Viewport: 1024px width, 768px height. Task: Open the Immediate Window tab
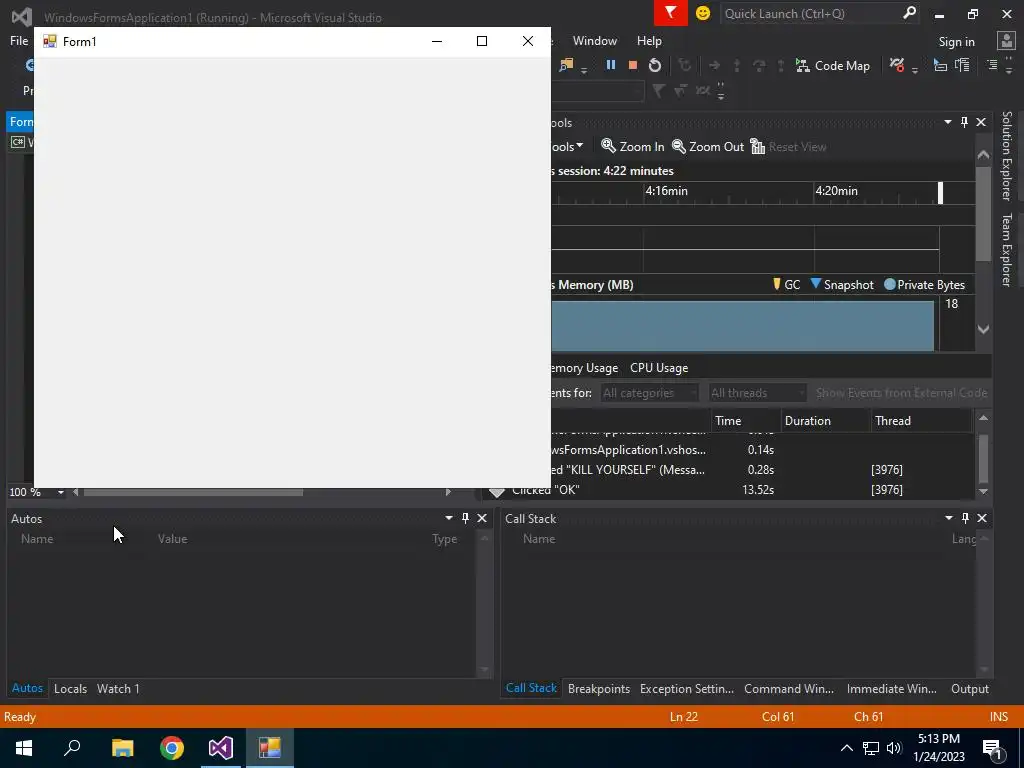coord(891,688)
